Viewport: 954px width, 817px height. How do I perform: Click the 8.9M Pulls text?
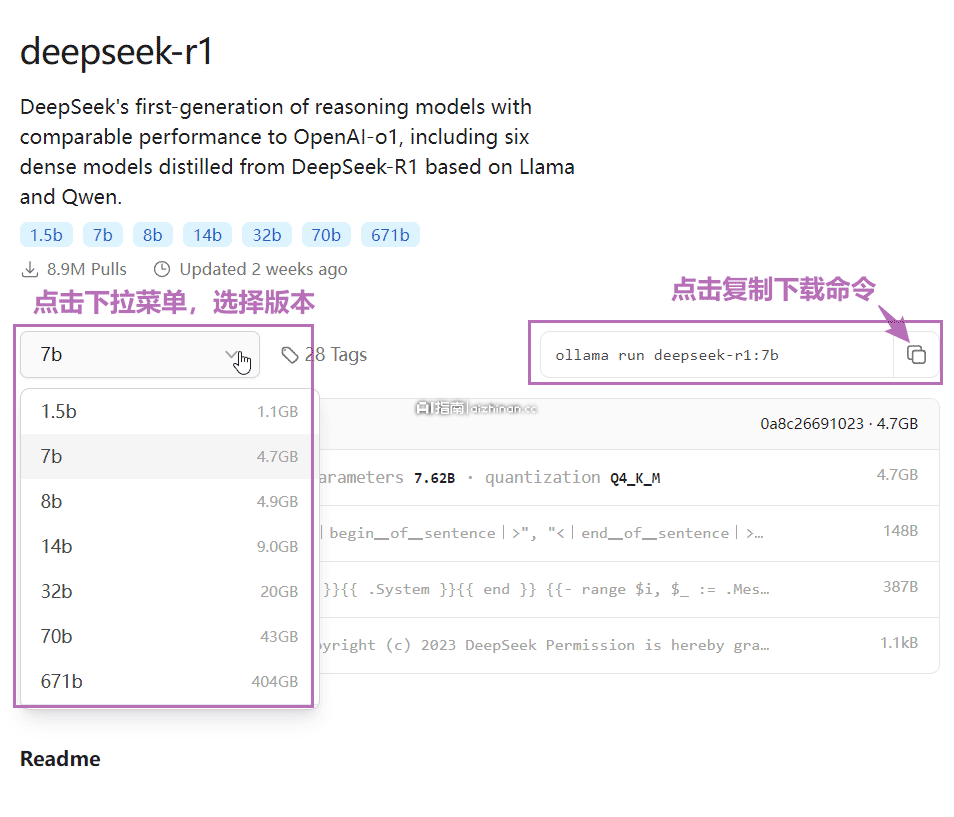[87, 269]
